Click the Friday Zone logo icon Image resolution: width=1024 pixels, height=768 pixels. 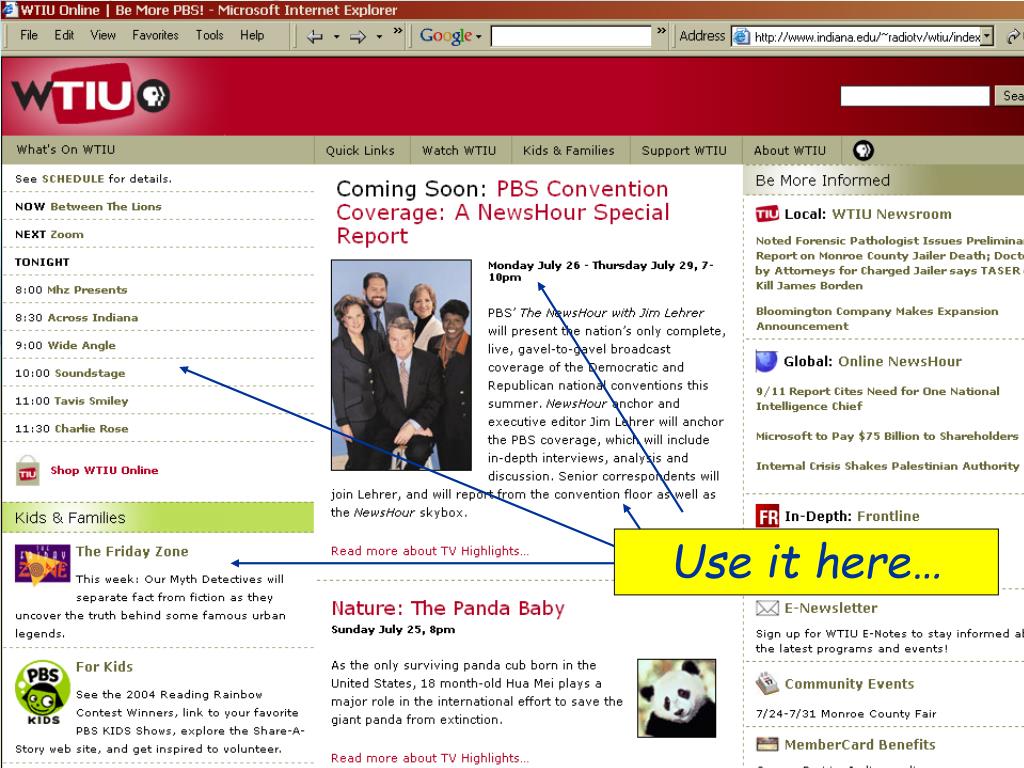tap(42, 564)
